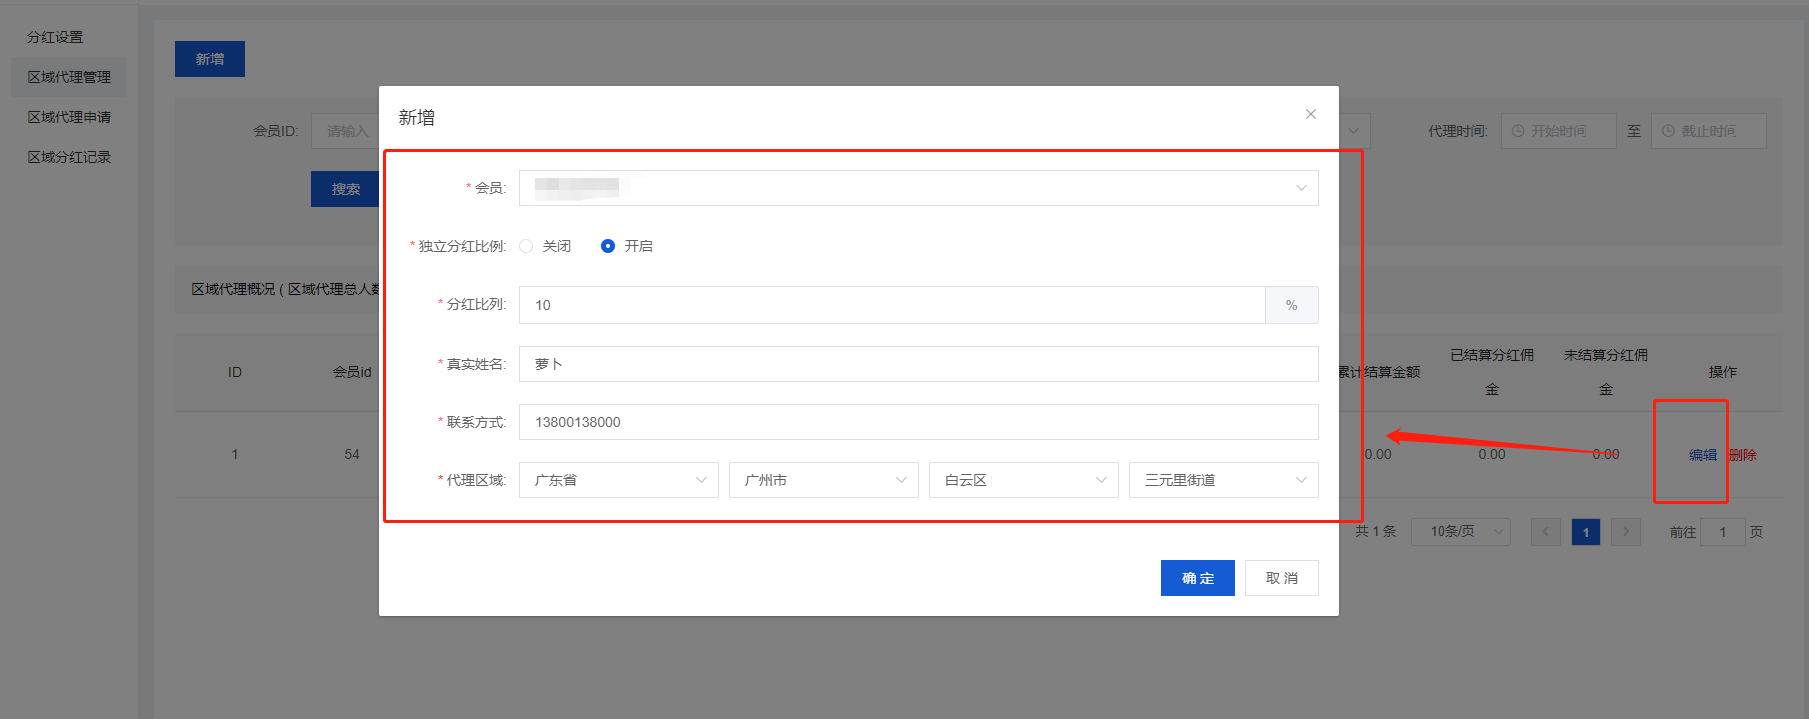
Task: Go to next page arrow in pagination
Action: pos(1626,532)
